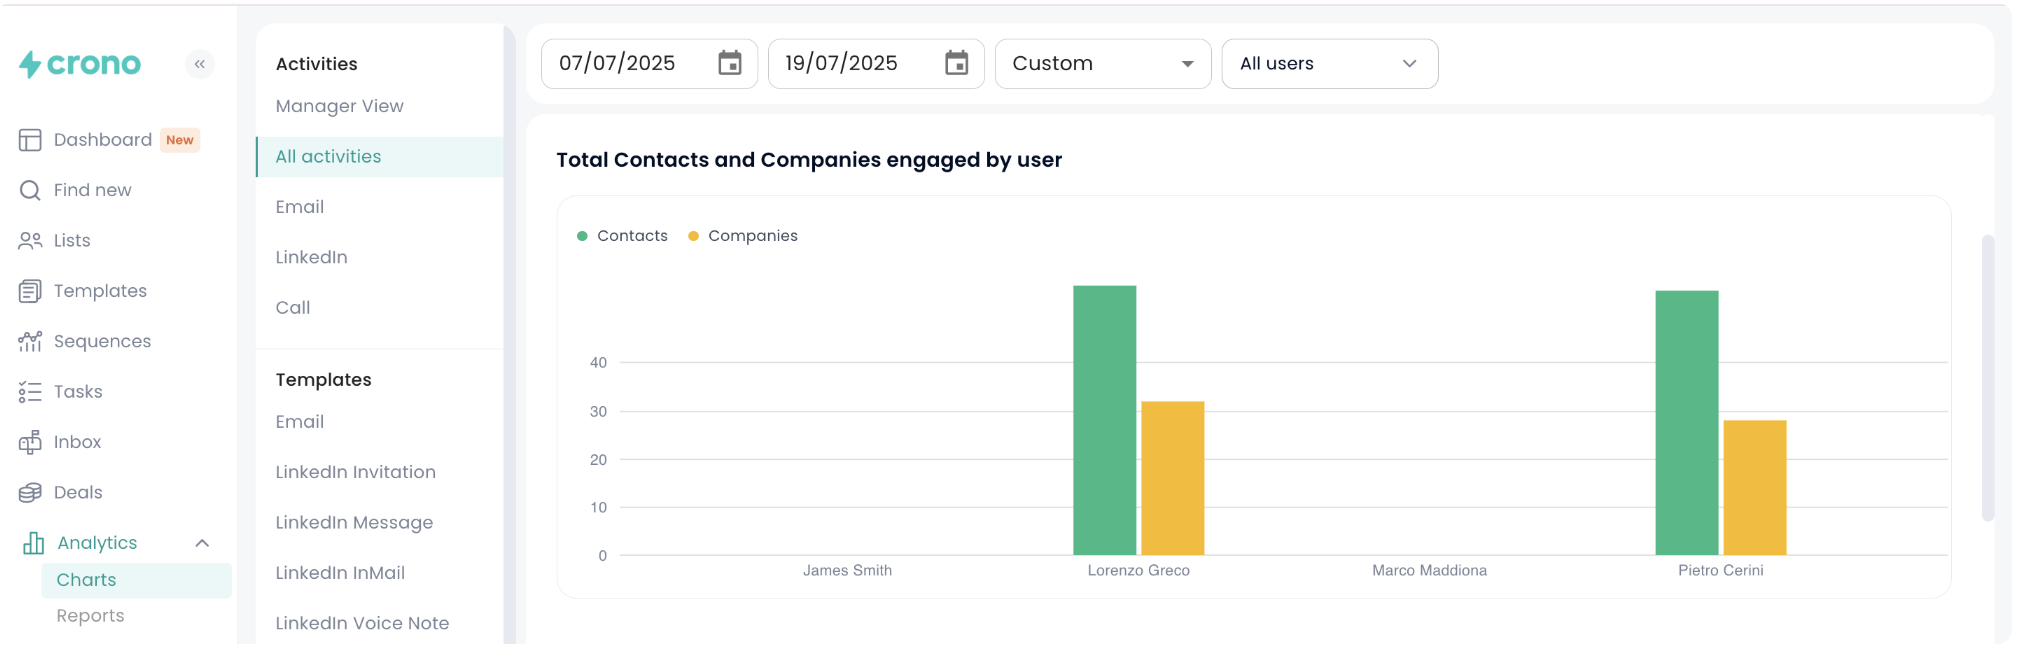Viewport: 2030px width, 658px height.
Task: Click the Tasks list icon
Action: (30, 392)
